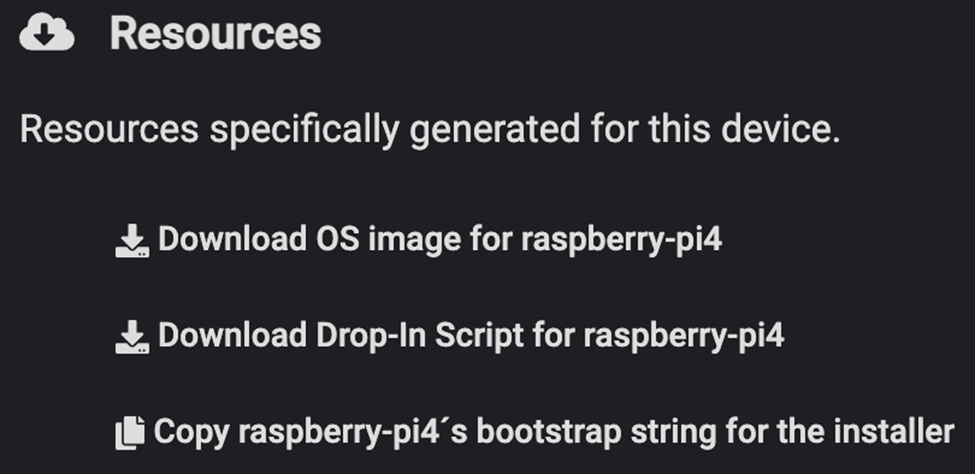Click 'Drop-In Script' wording in second link
This screenshot has width=975, height=474.
[x=420, y=335]
